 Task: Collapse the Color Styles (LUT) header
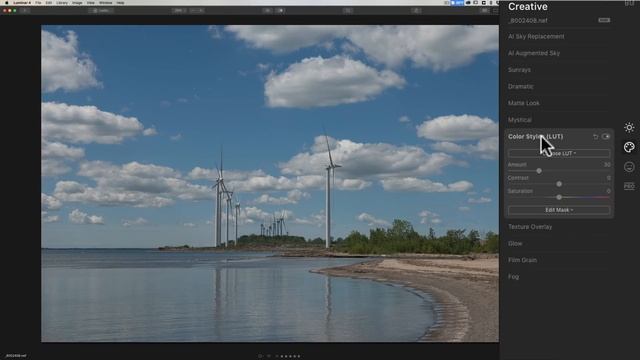536,137
